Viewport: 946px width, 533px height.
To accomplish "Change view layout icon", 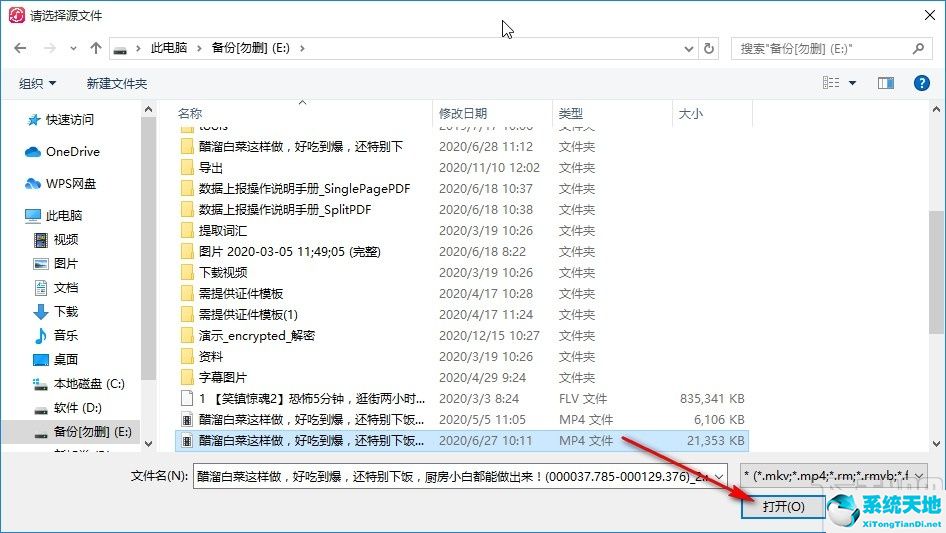I will click(831, 83).
